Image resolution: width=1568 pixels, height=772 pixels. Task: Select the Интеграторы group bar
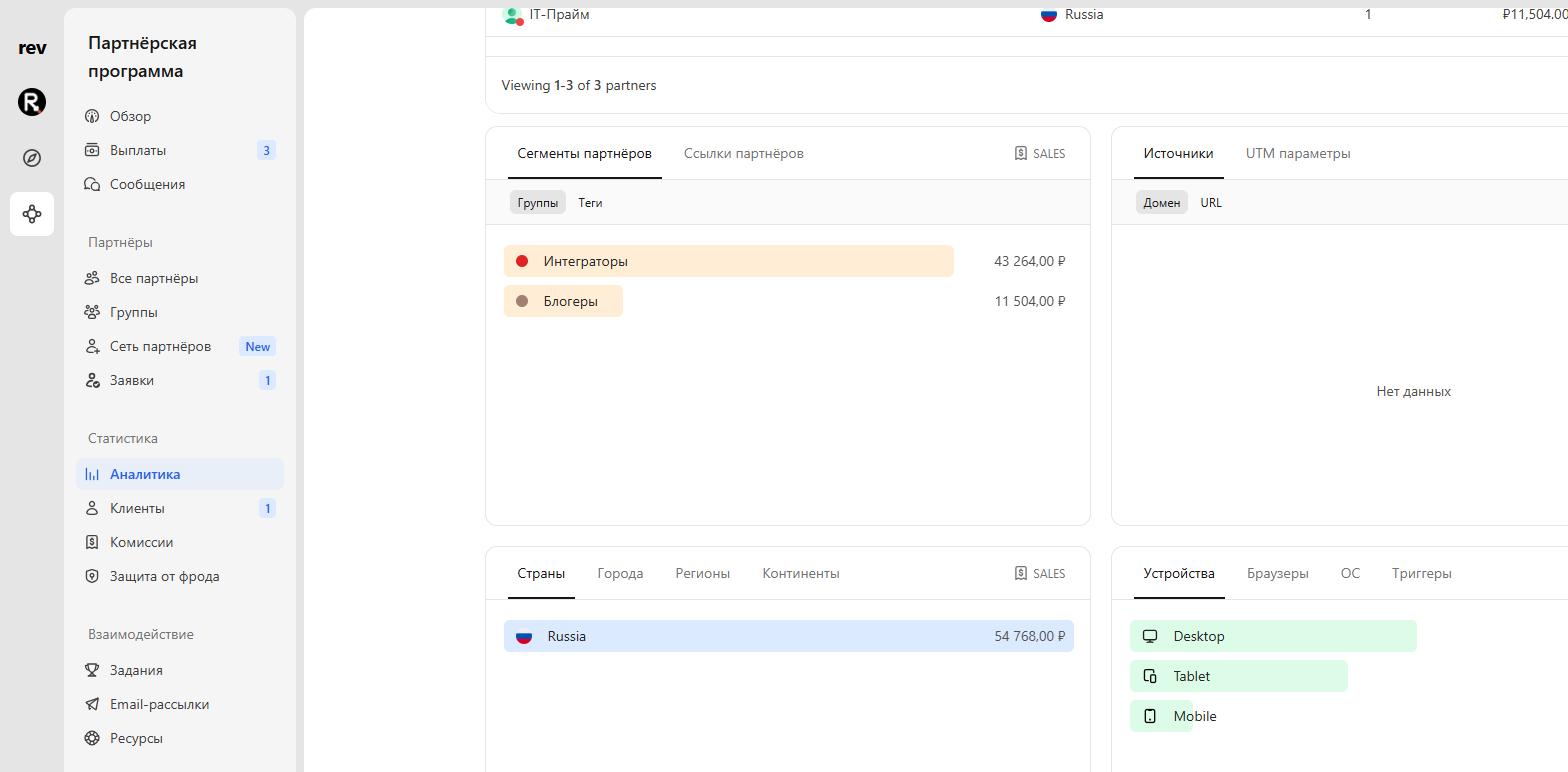(x=729, y=261)
